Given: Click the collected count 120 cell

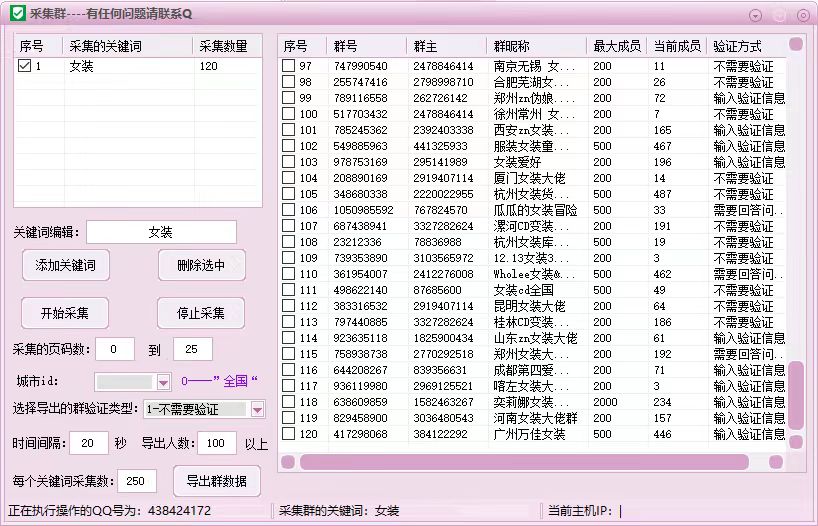Looking at the screenshot, I should point(208,66).
